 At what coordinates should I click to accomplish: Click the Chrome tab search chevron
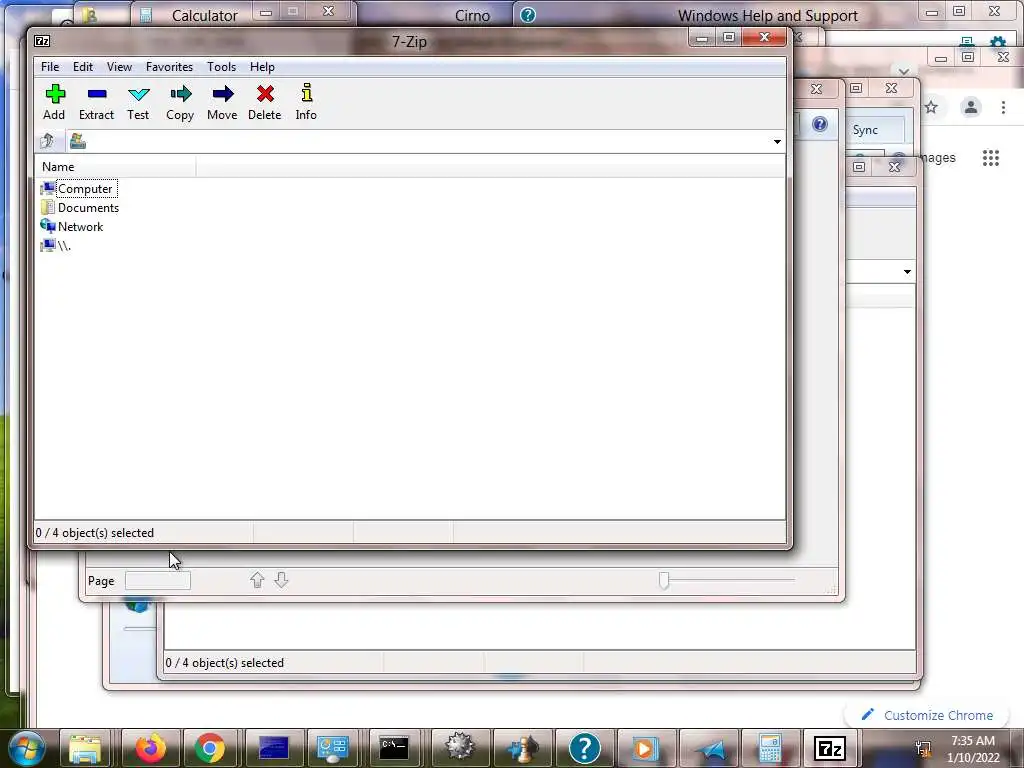[x=904, y=71]
